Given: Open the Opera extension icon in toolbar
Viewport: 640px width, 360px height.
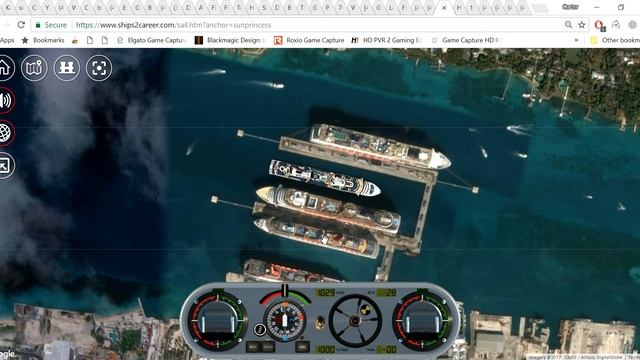Looking at the screenshot, I should [x=599, y=25].
